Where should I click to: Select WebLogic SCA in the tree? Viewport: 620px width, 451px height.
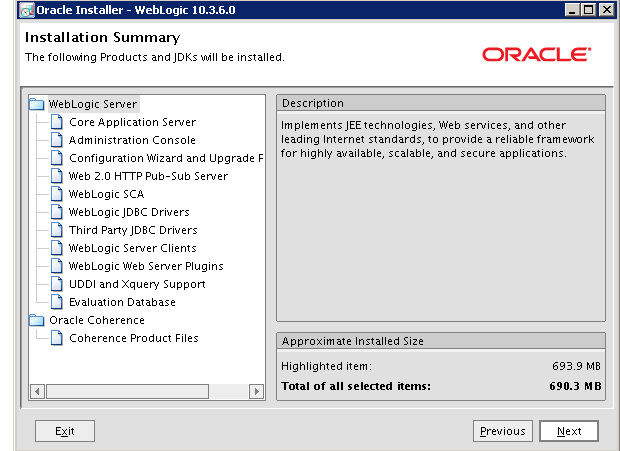tap(106, 194)
